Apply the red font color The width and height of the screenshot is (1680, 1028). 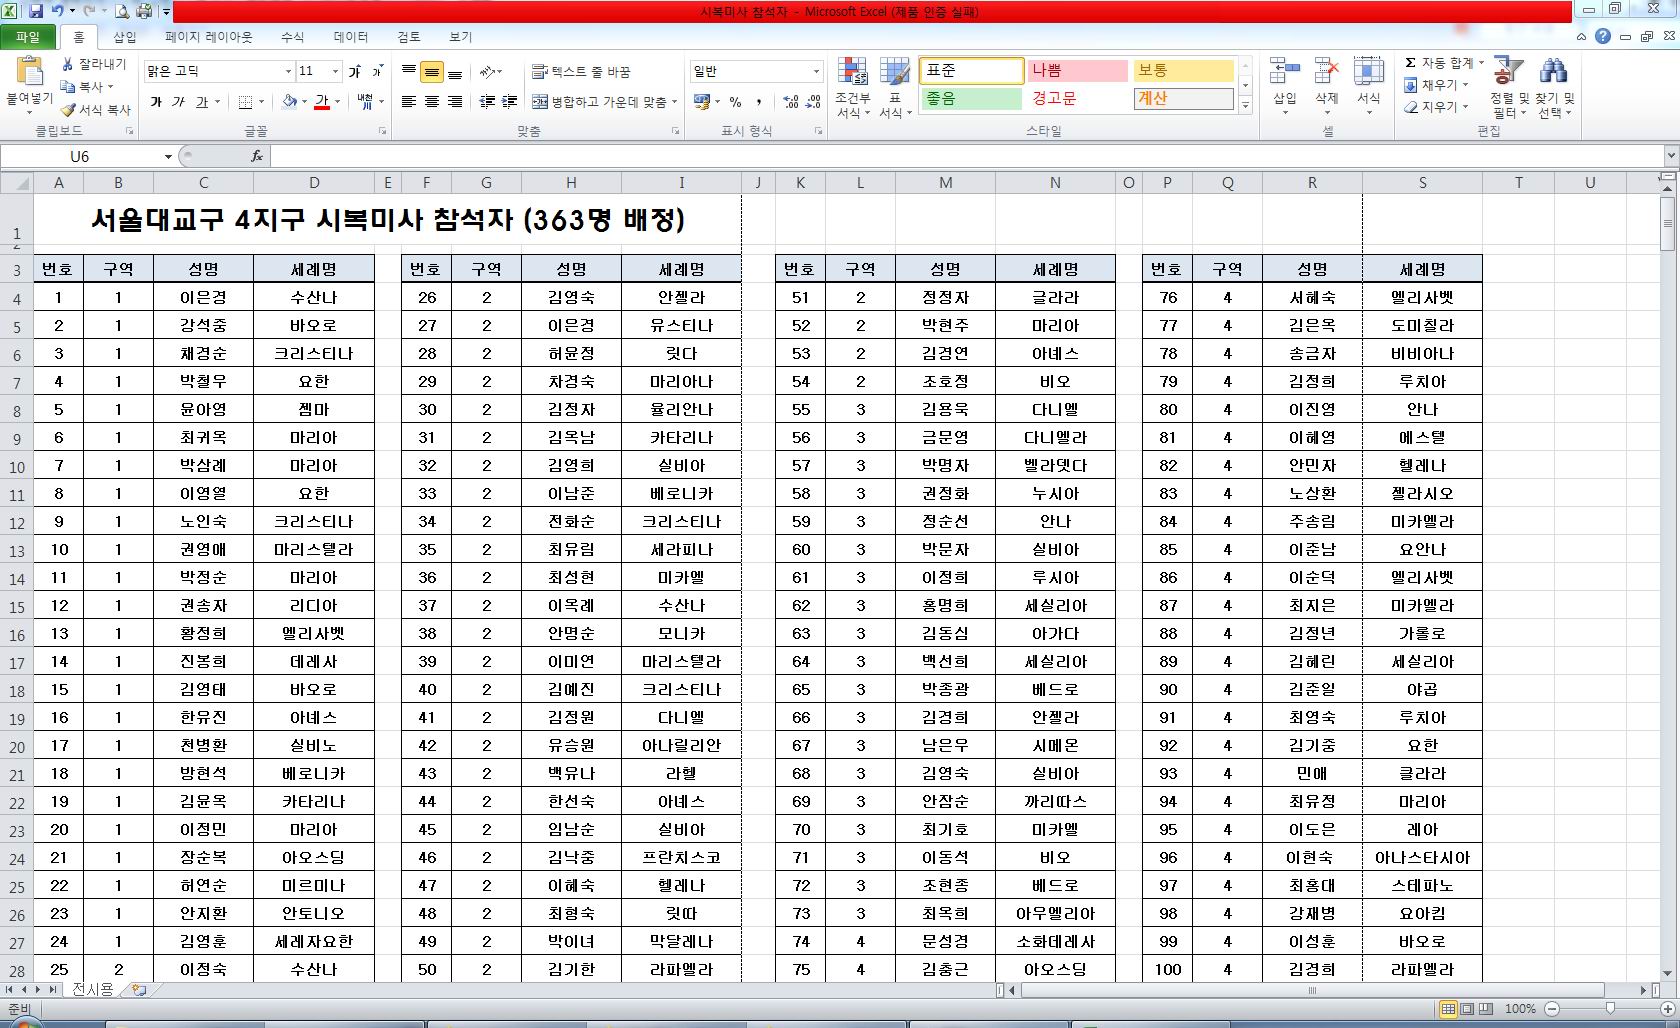point(322,101)
